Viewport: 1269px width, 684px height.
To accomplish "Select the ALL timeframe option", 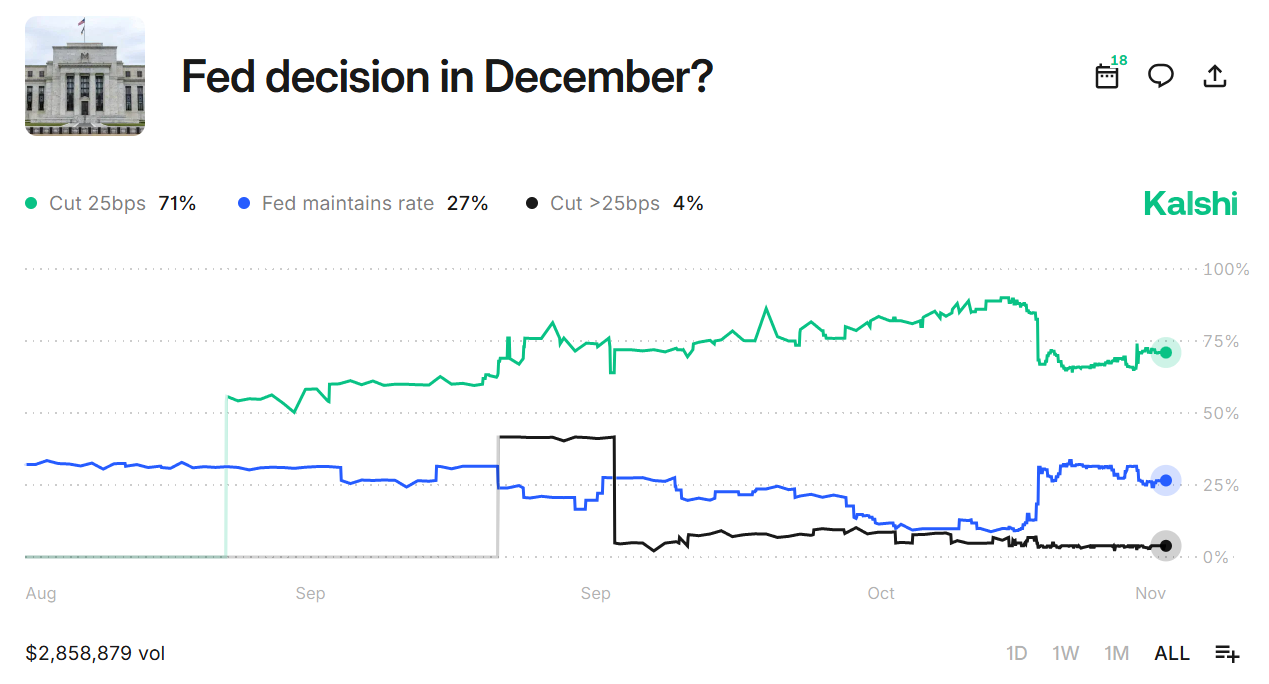I will [1171, 652].
